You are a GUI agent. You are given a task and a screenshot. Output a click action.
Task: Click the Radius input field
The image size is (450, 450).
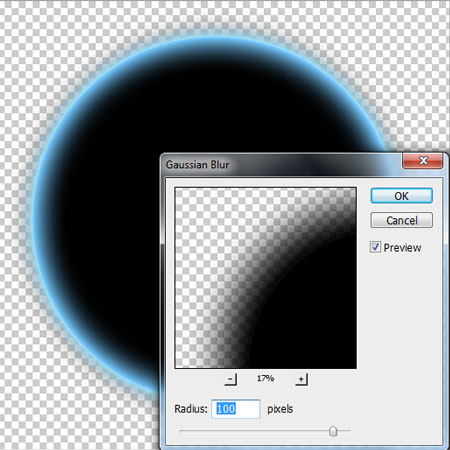click(x=236, y=409)
